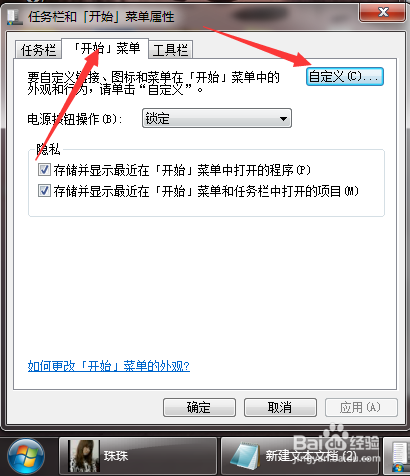The width and height of the screenshot is (410, 476).
Task: Open the partially visible taskbar document icon
Action: 399,457
